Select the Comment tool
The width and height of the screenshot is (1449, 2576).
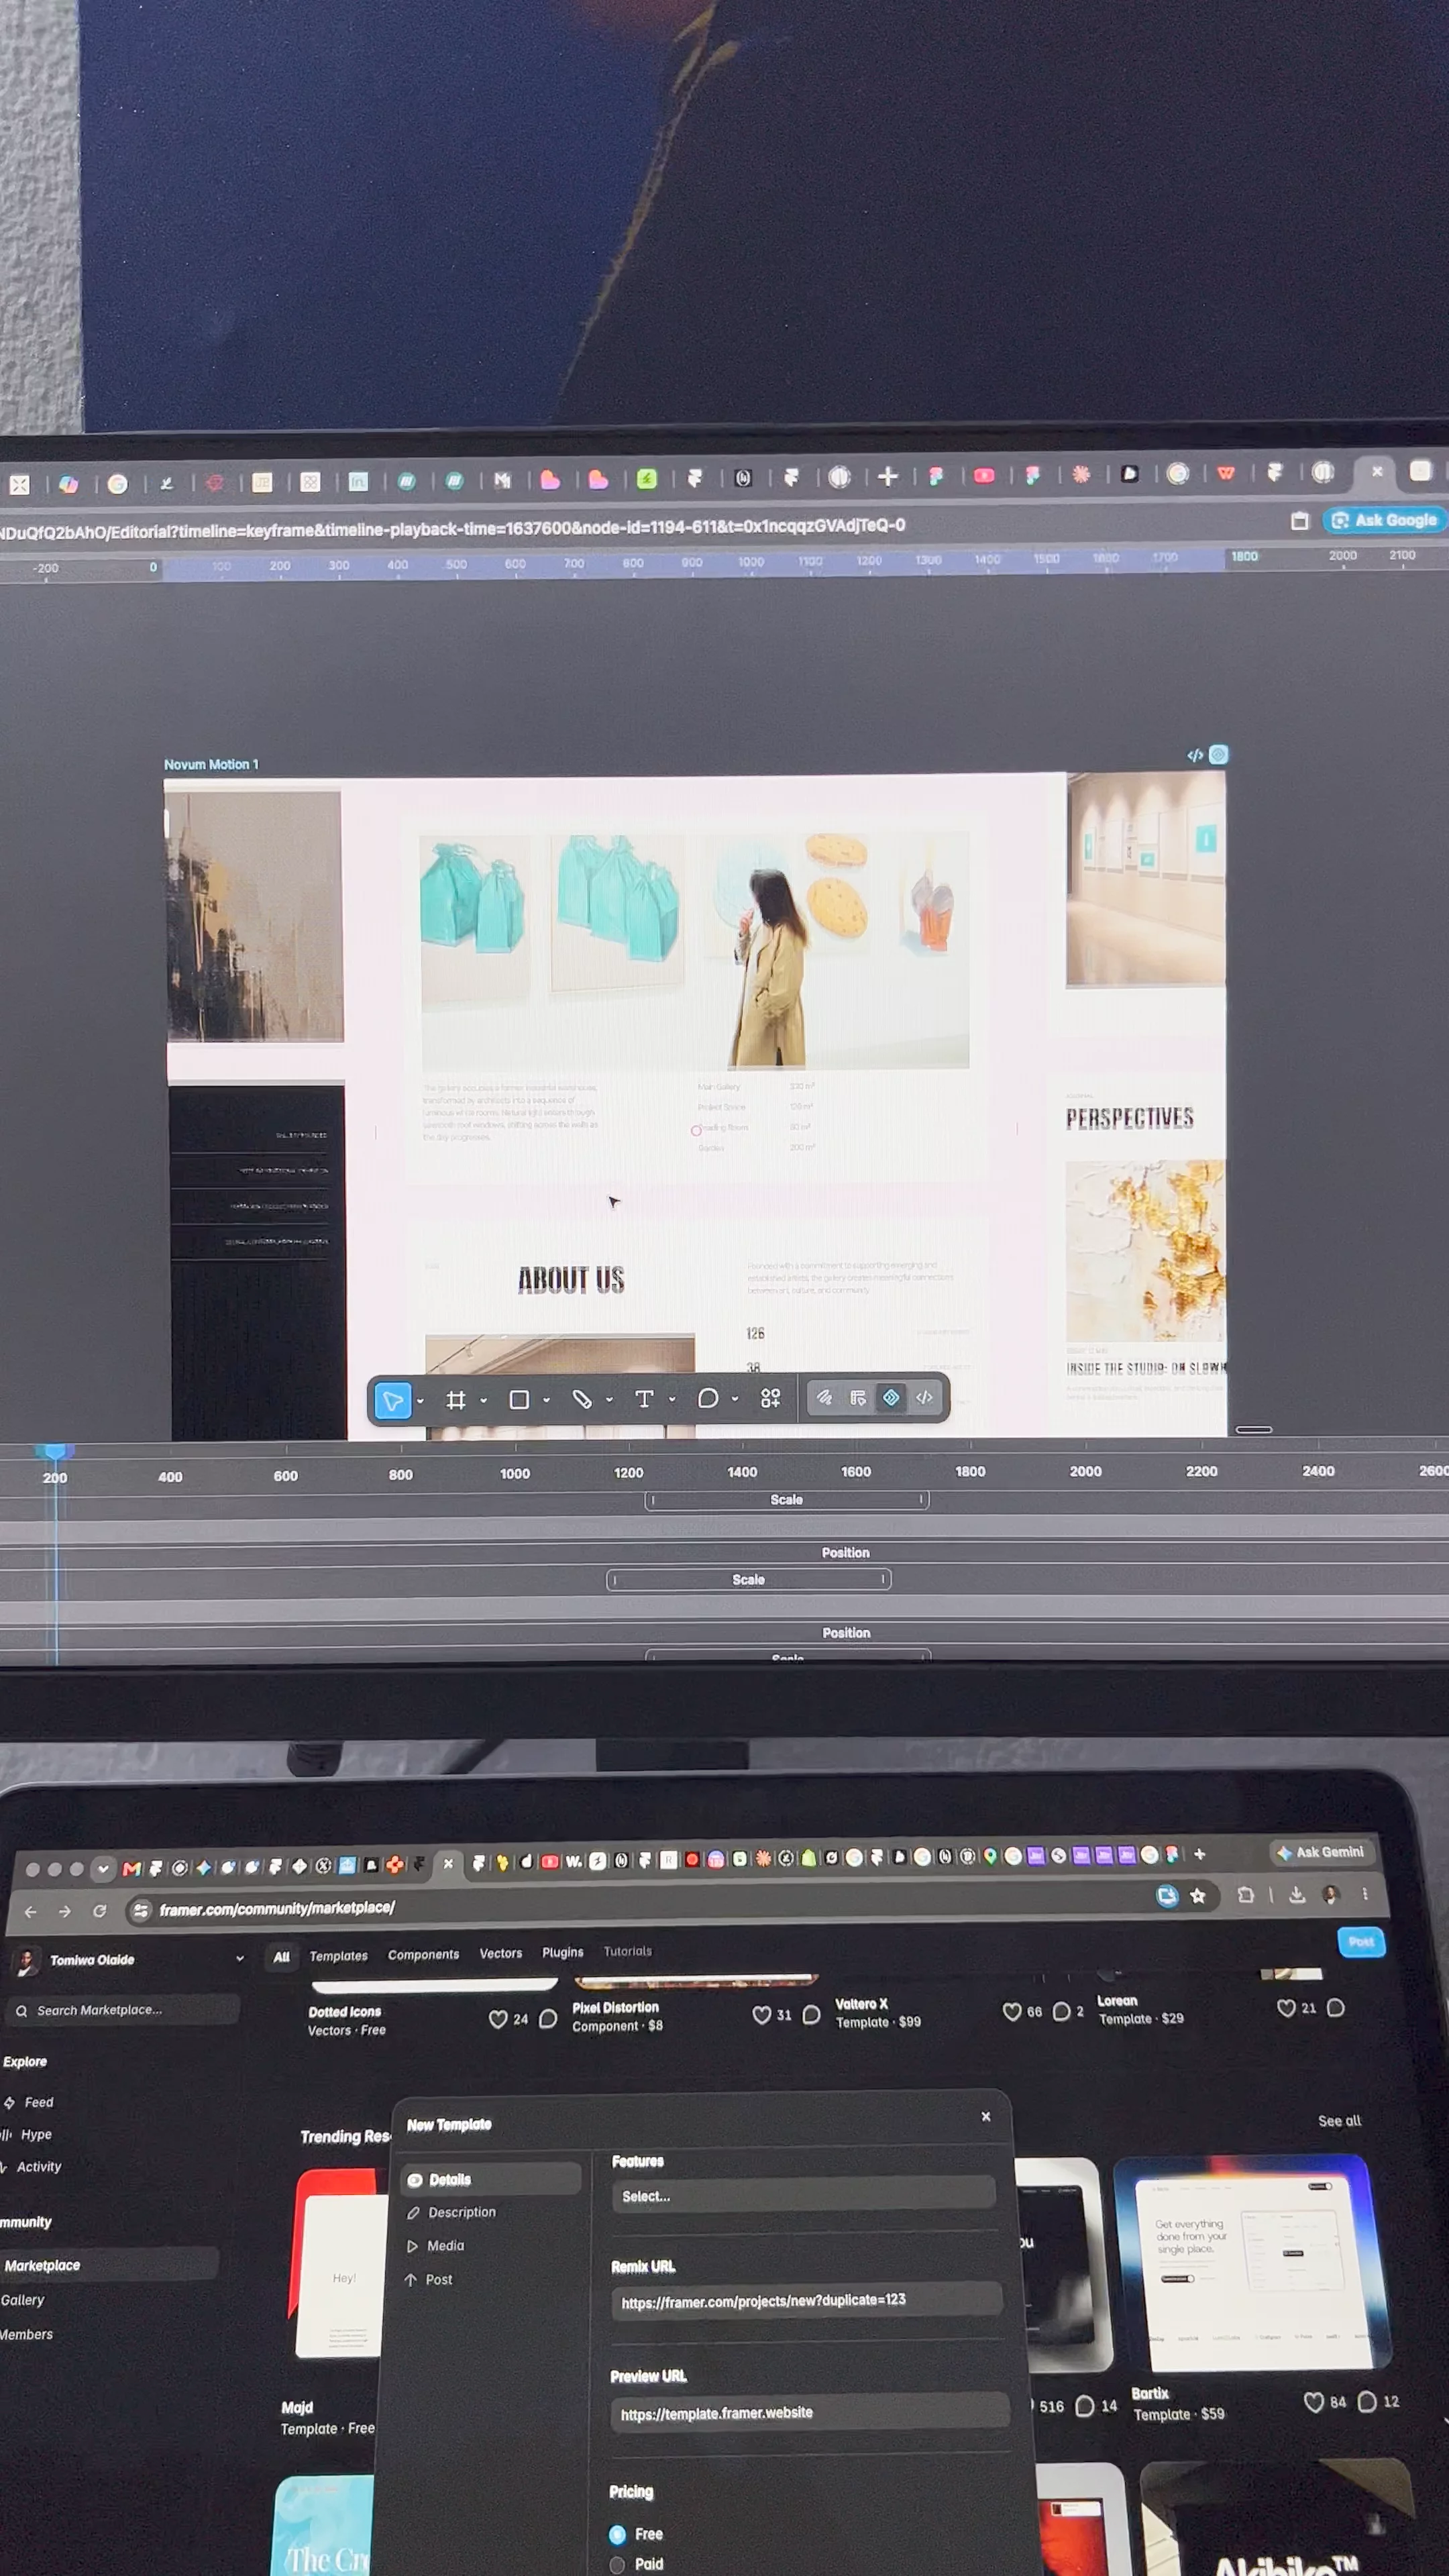coord(708,1398)
